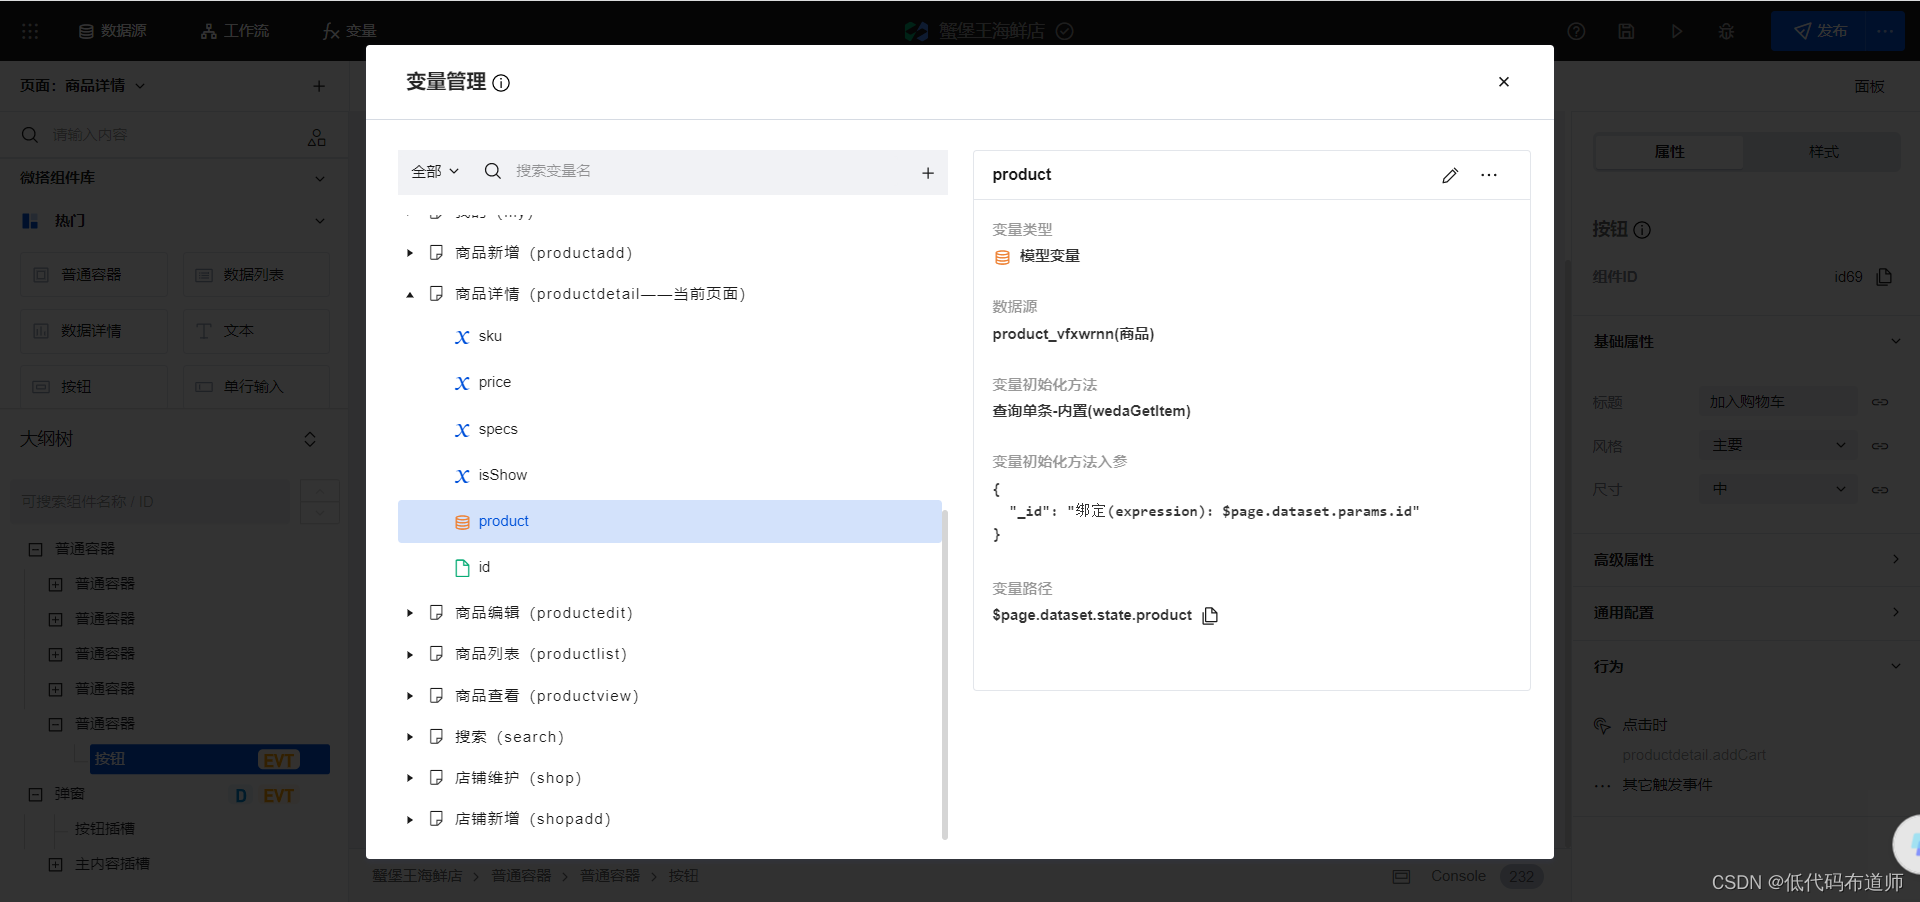The image size is (1920, 902).
Task: Select the id parameter variable
Action: [669, 567]
